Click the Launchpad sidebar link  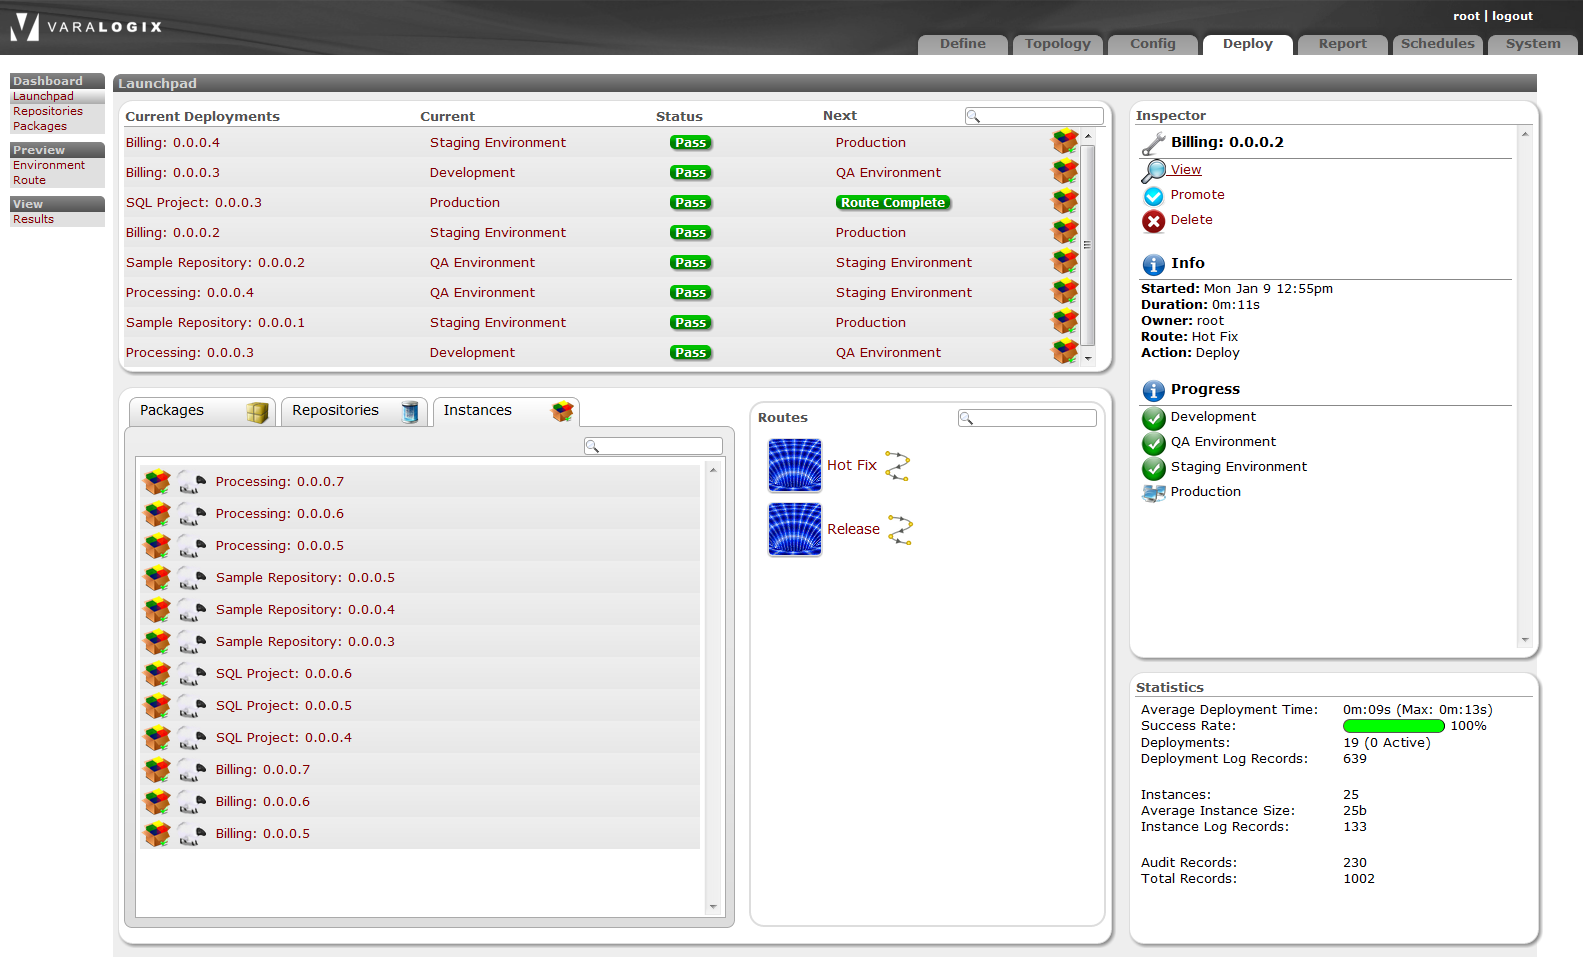point(43,96)
